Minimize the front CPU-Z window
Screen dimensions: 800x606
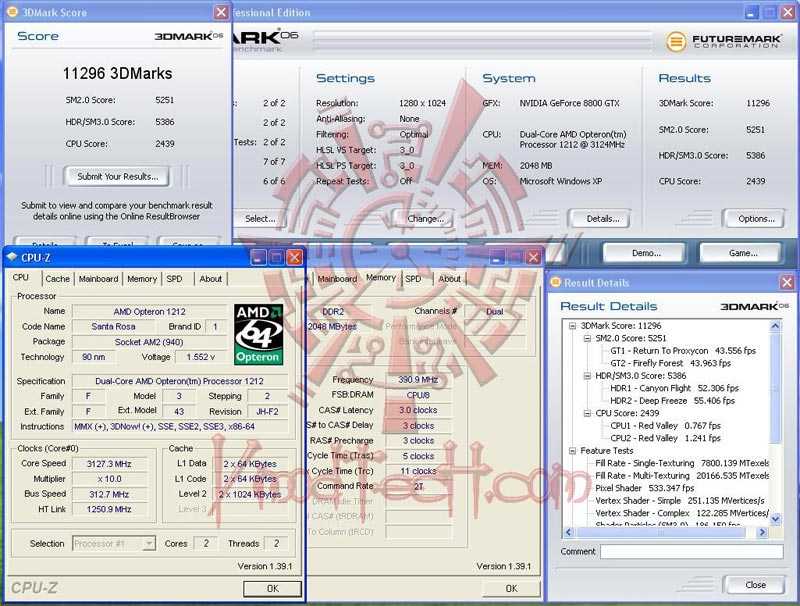(258, 258)
